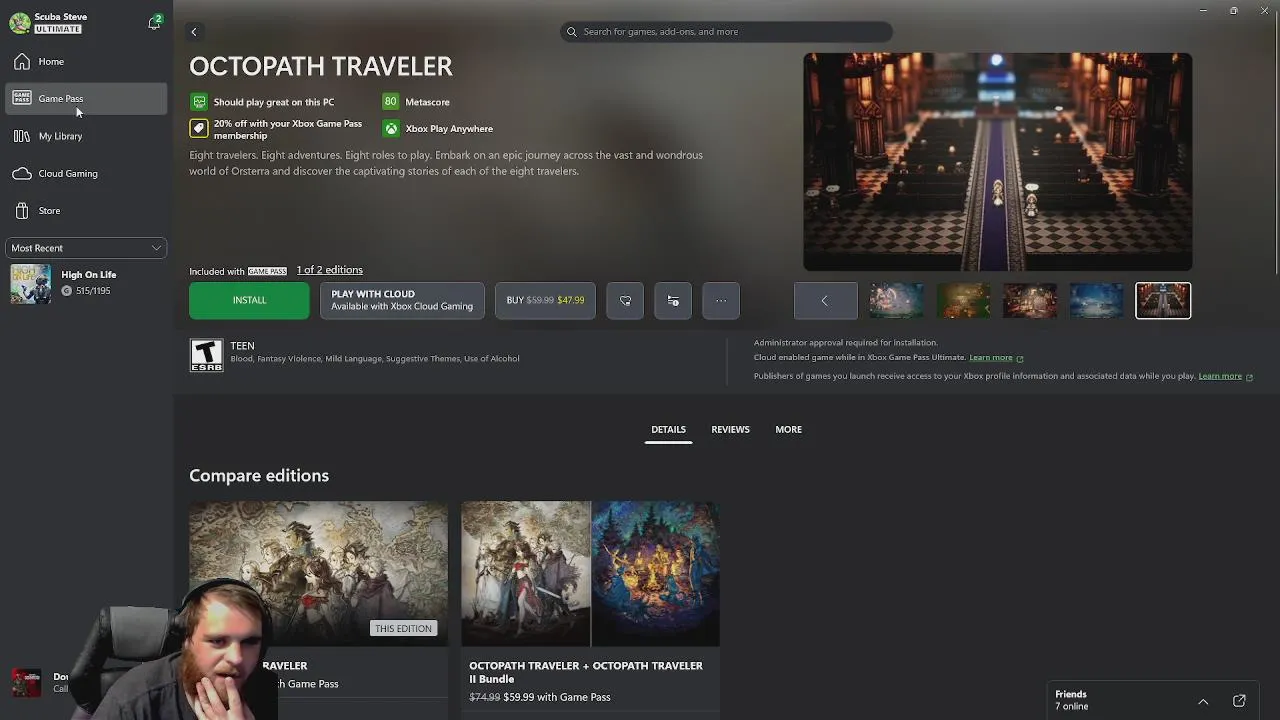Expand the Most Recent dropdown
The width and height of the screenshot is (1280, 720).
[x=86, y=248]
